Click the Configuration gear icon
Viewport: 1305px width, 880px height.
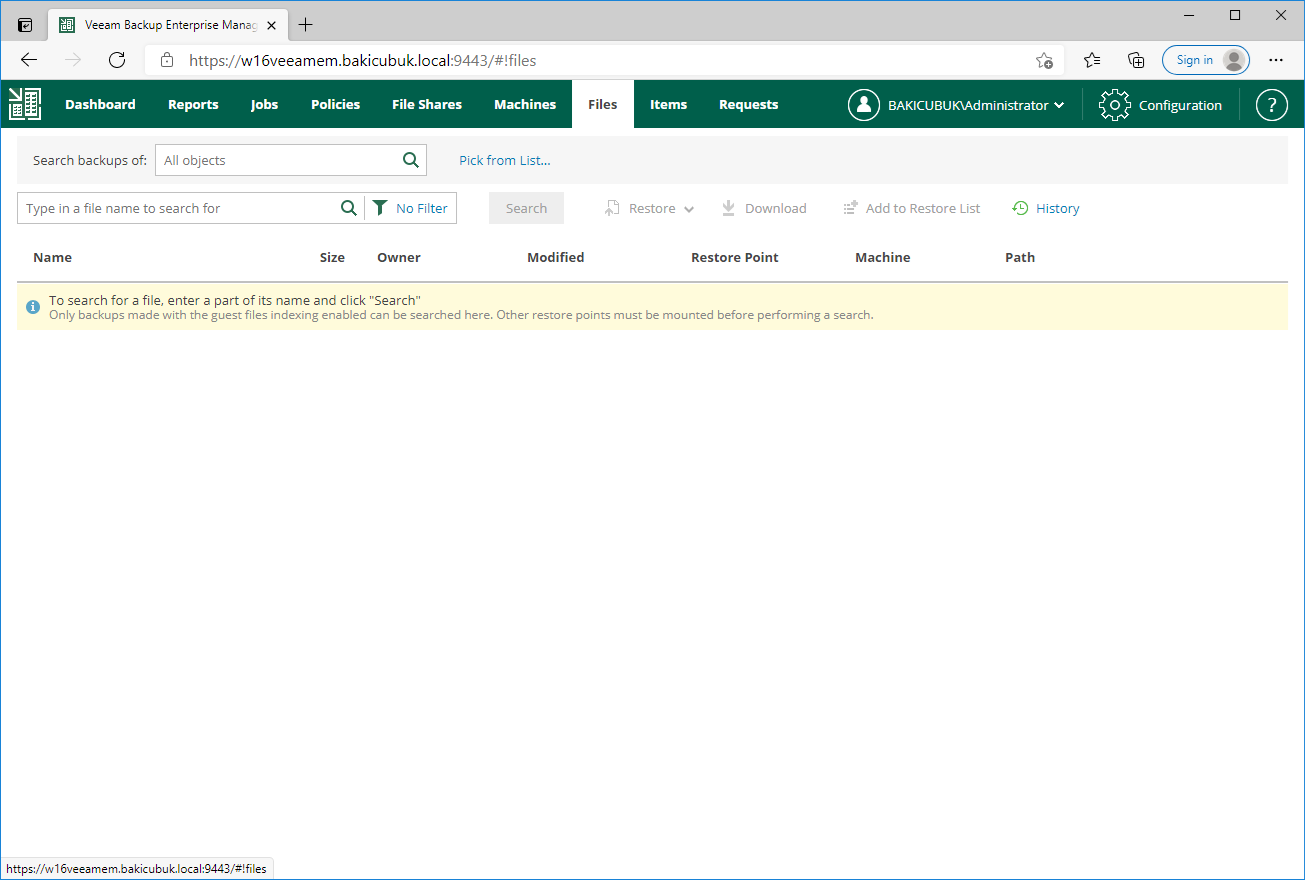click(1114, 105)
